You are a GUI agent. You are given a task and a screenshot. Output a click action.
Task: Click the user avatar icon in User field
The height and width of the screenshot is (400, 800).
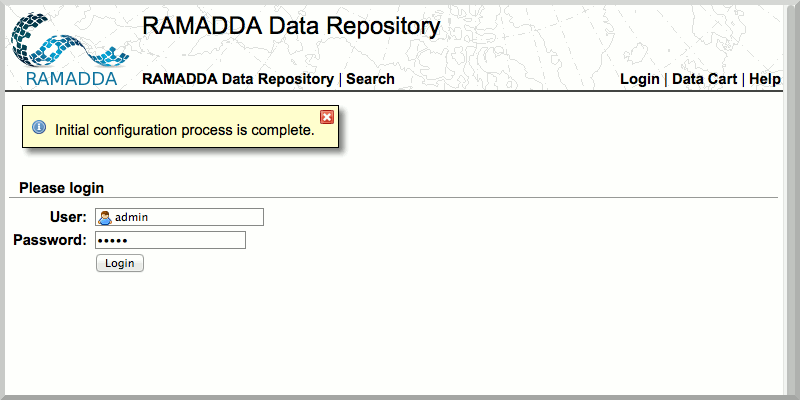pos(104,217)
